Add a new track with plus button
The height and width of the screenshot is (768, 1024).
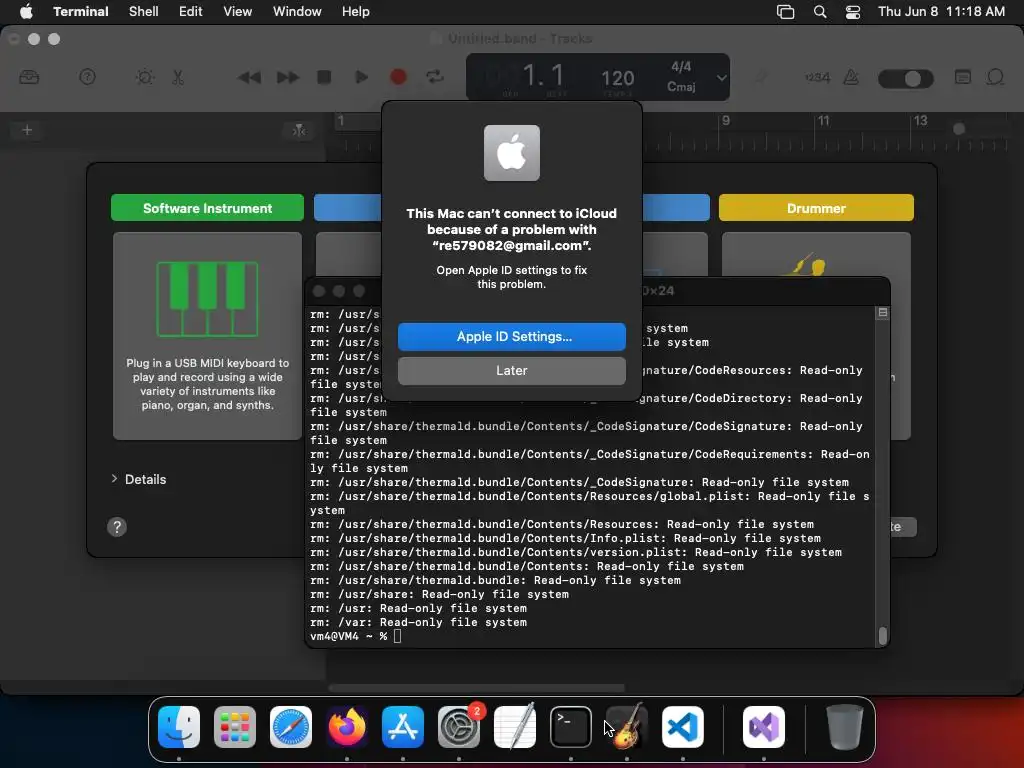tap(27, 130)
